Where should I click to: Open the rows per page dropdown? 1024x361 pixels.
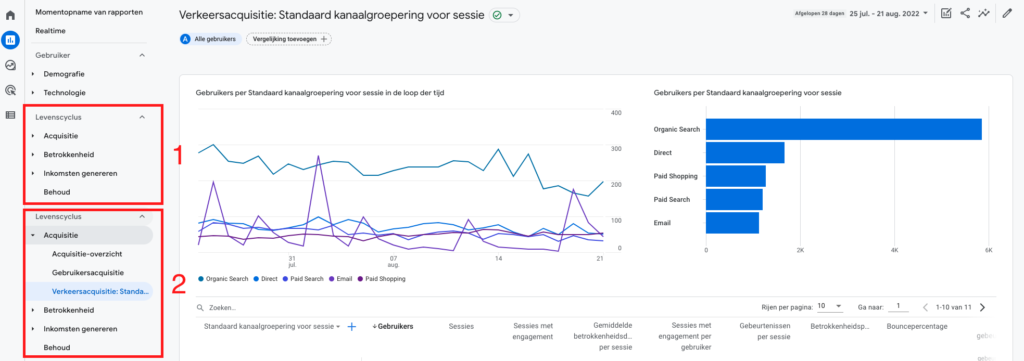pyautogui.click(x=830, y=306)
